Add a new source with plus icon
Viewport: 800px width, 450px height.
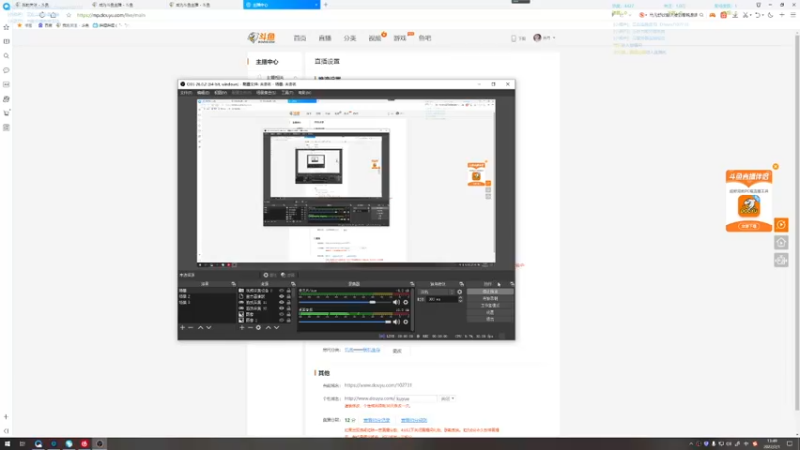tap(242, 328)
